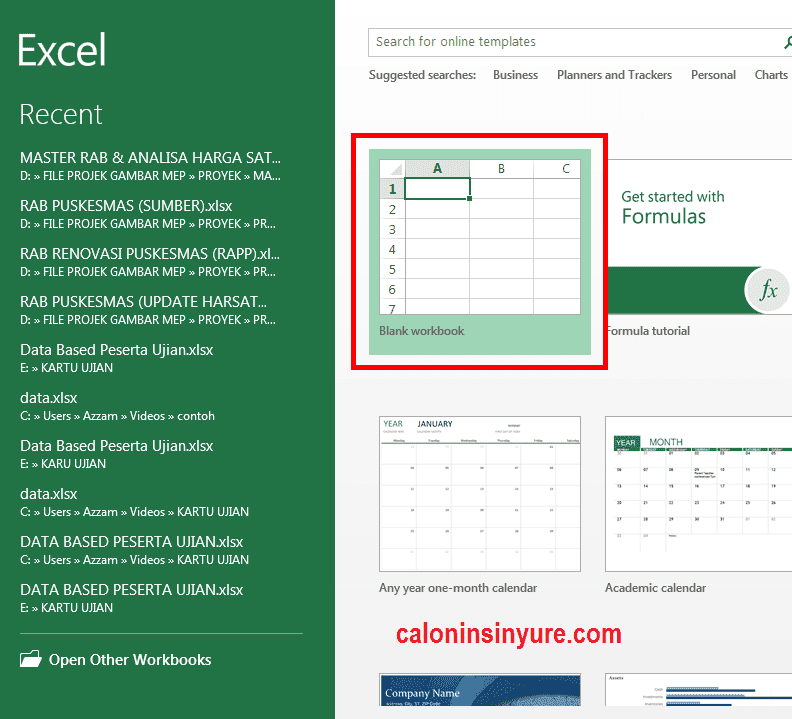This screenshot has height=719, width=792.
Task: Select the Planners and Trackers suggested search
Action: (x=614, y=75)
